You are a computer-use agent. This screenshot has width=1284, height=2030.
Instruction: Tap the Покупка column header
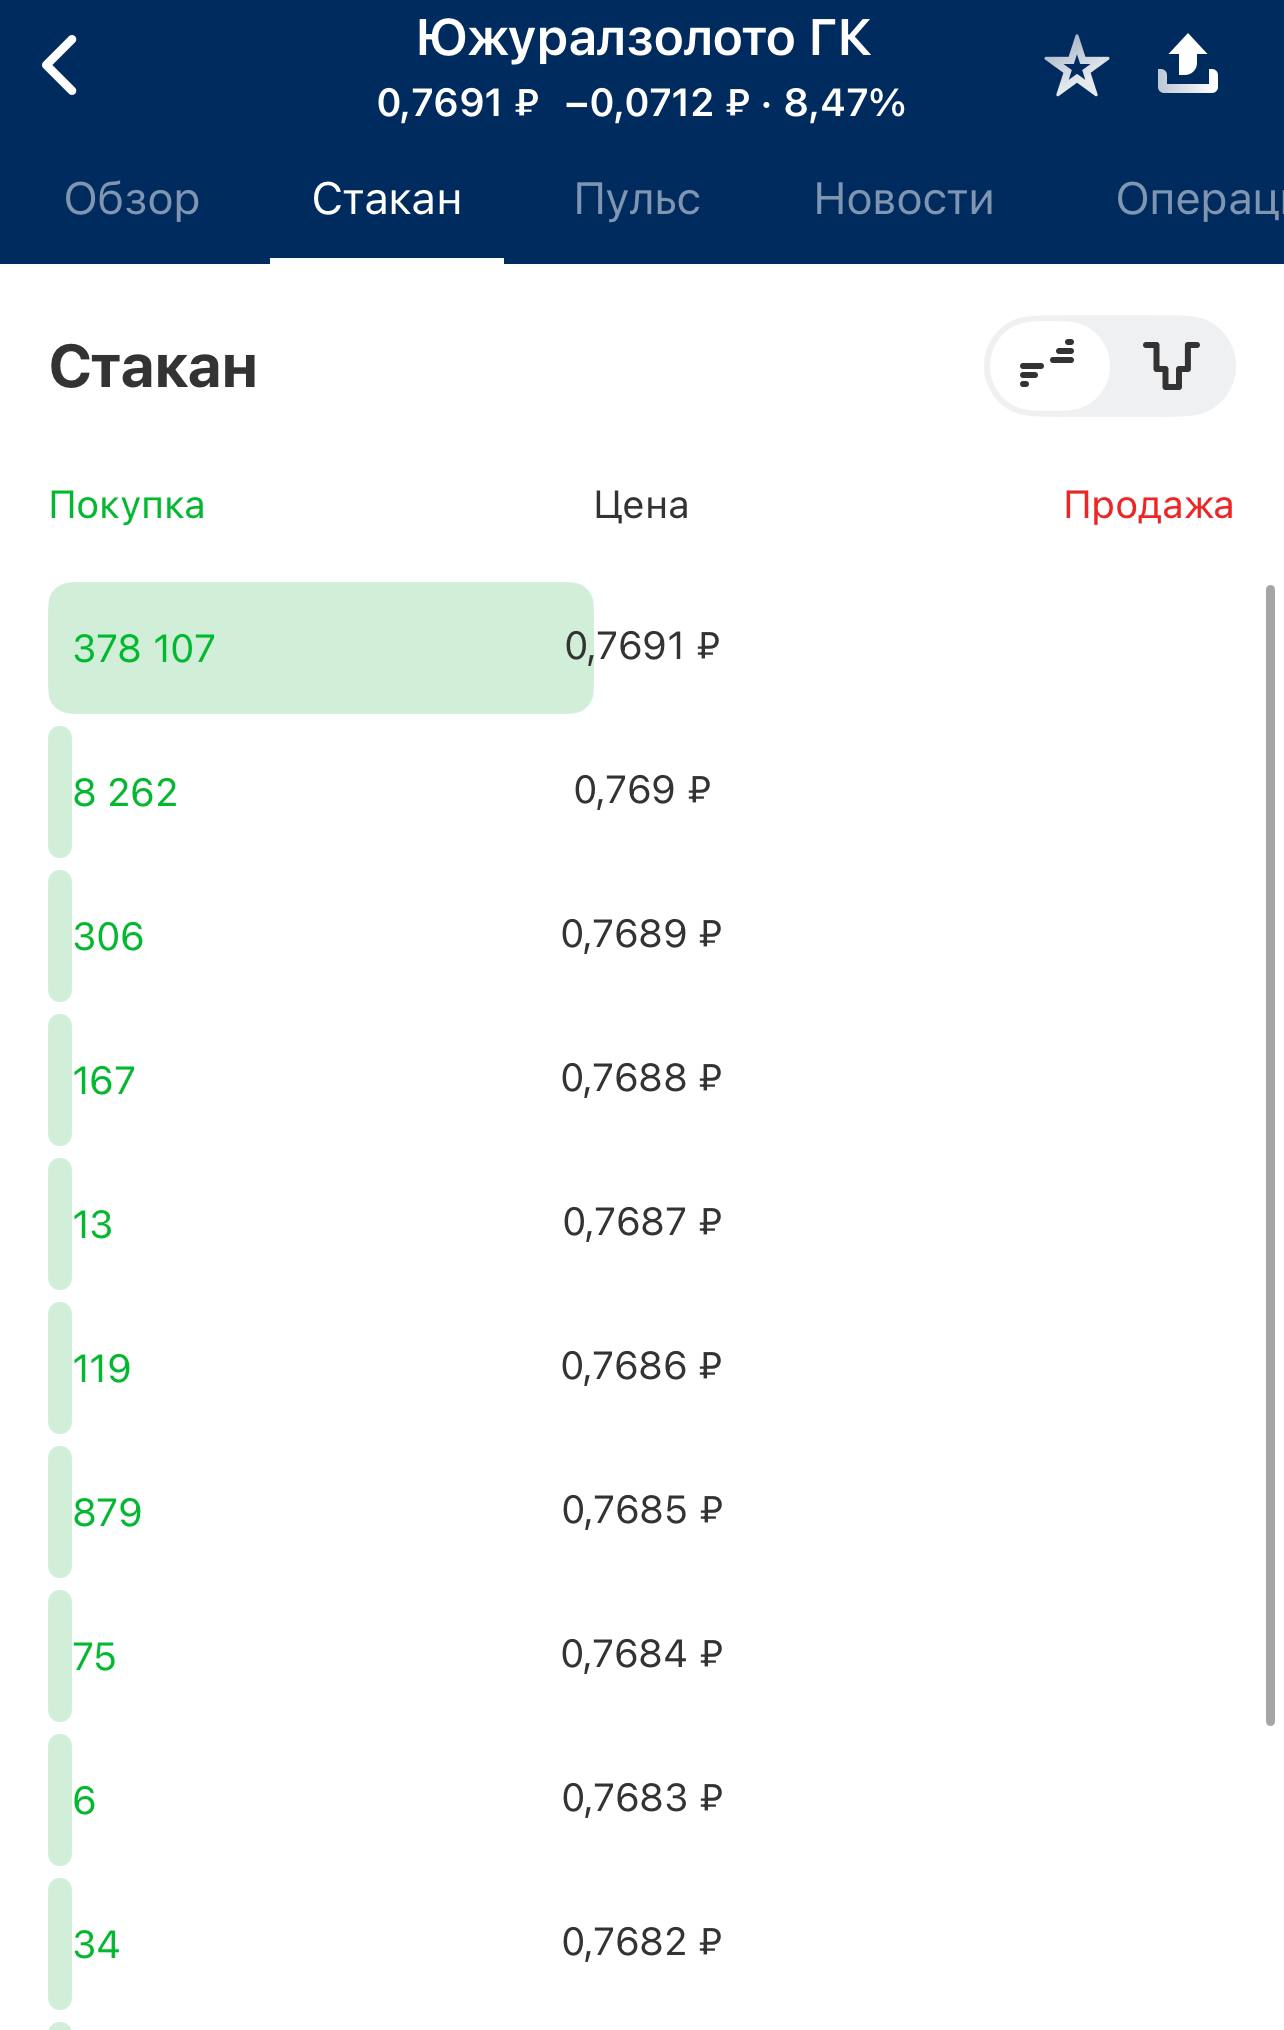[127, 505]
